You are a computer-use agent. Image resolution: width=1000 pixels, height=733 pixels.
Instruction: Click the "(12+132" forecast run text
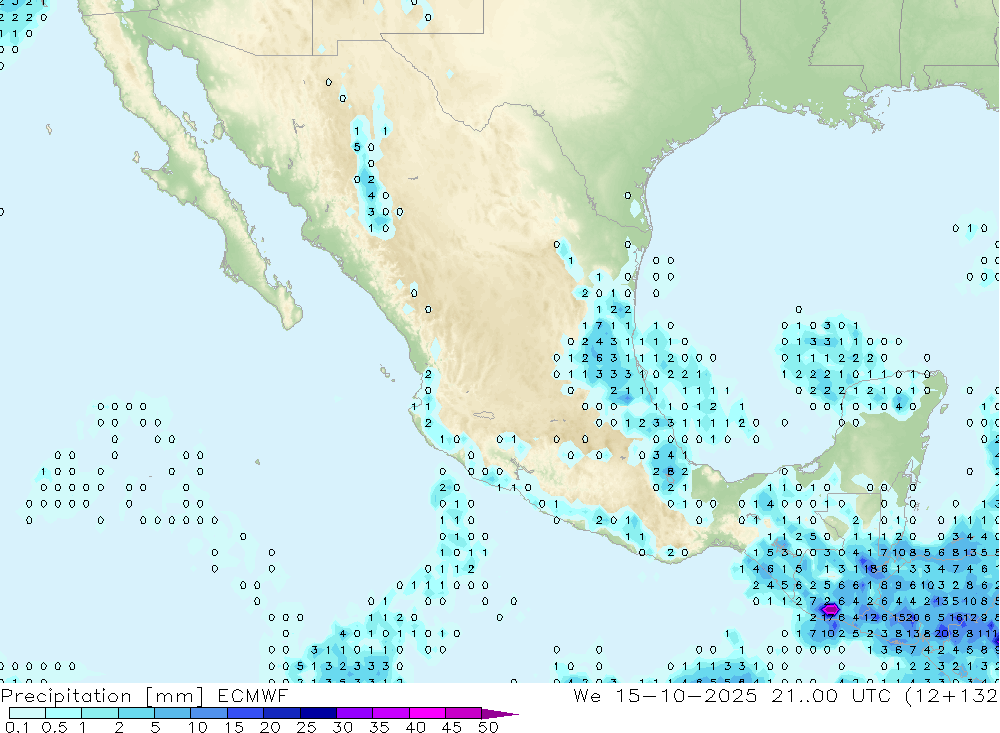pyautogui.click(x=952, y=696)
